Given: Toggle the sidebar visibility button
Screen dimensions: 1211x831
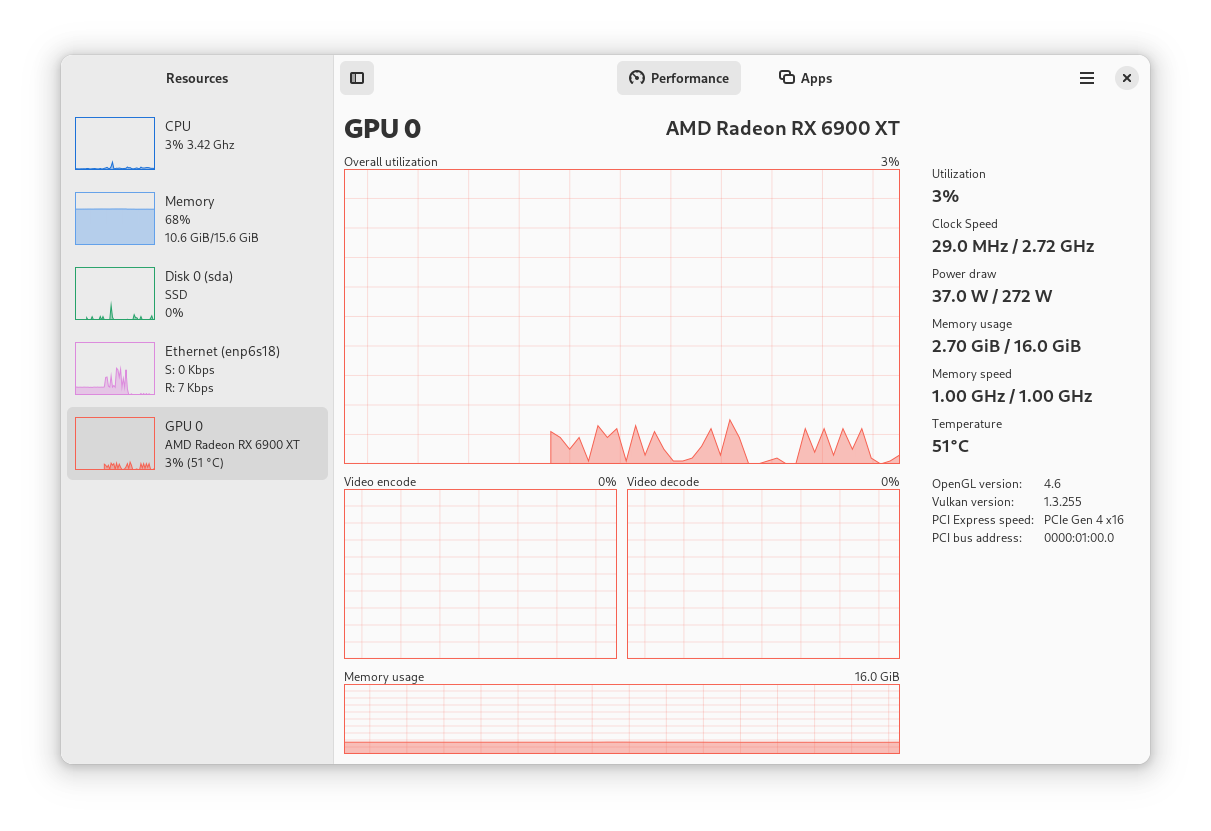Looking at the screenshot, I should (357, 78).
